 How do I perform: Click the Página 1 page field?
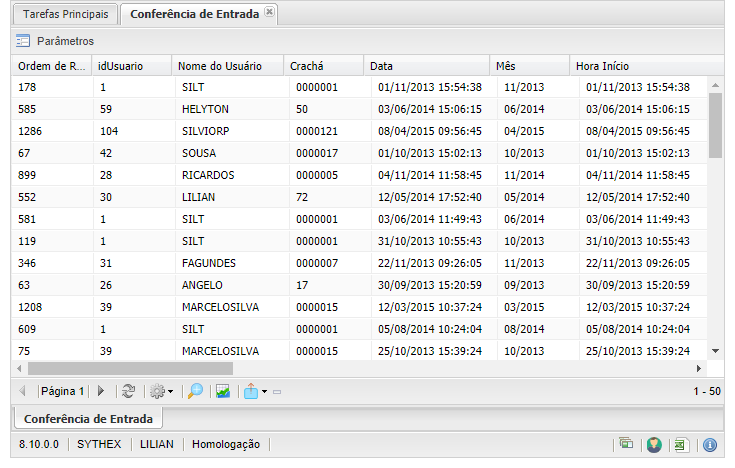pyautogui.click(x=62, y=391)
